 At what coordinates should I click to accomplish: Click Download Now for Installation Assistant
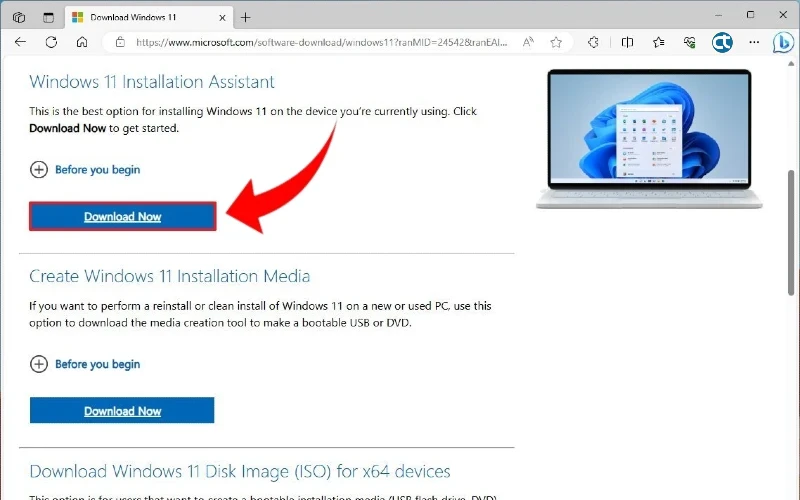[x=122, y=216]
